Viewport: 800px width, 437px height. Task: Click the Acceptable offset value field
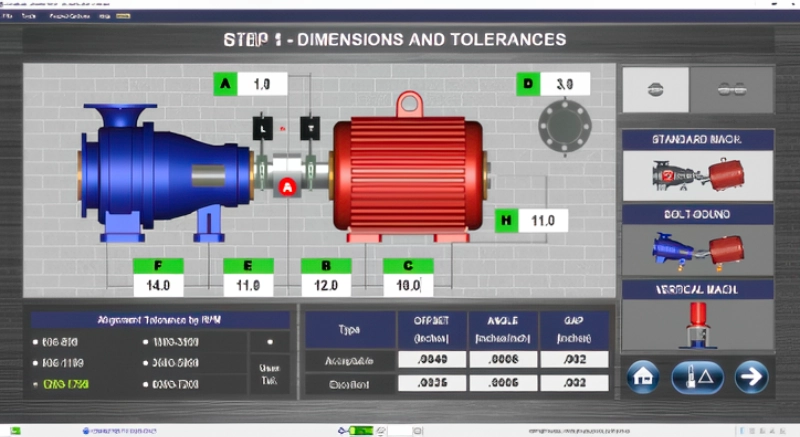coord(423,360)
